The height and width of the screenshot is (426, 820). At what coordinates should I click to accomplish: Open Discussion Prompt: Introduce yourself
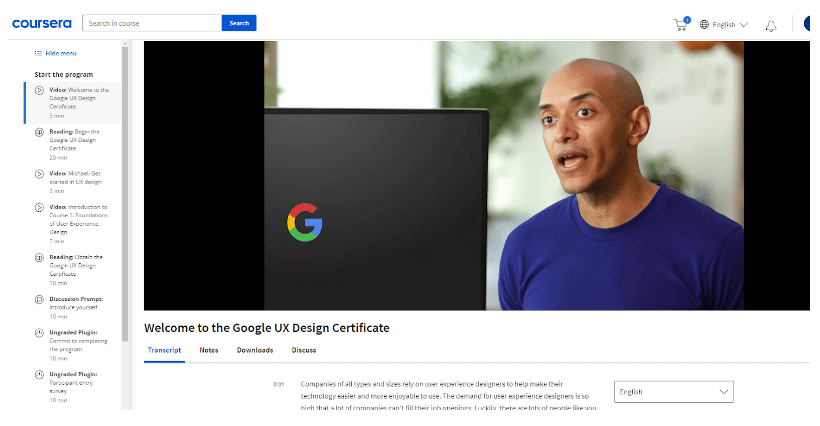coord(73,307)
